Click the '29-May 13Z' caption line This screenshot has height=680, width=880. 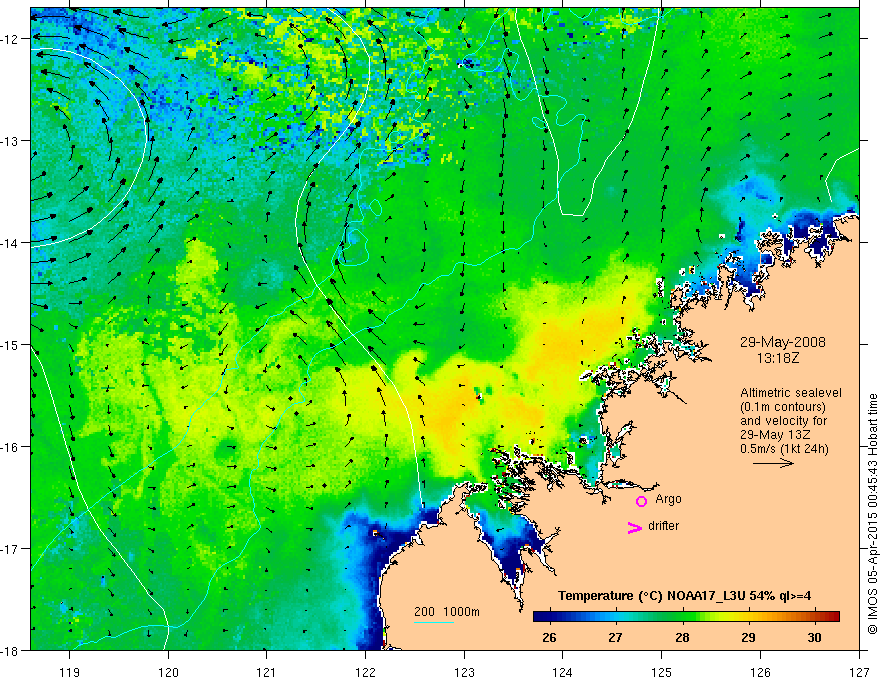point(774,435)
